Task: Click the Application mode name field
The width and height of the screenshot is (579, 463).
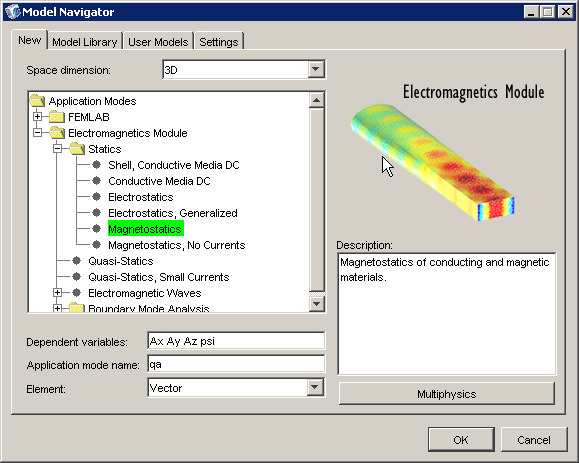Action: [x=236, y=364]
